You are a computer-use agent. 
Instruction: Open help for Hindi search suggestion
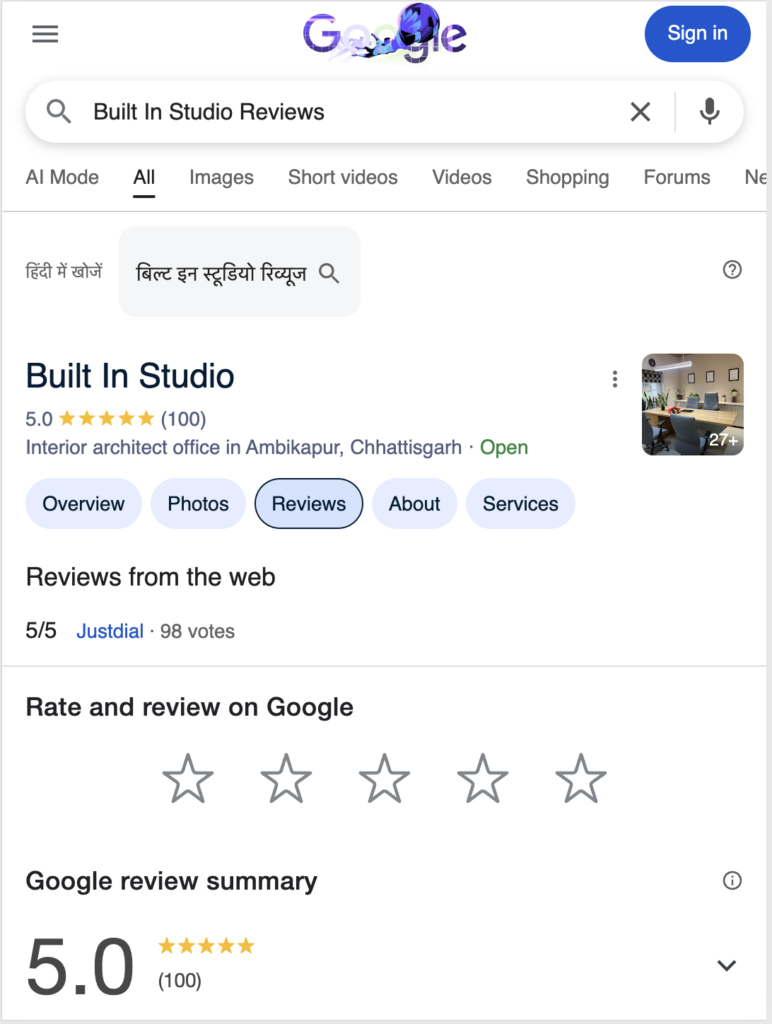click(x=732, y=270)
